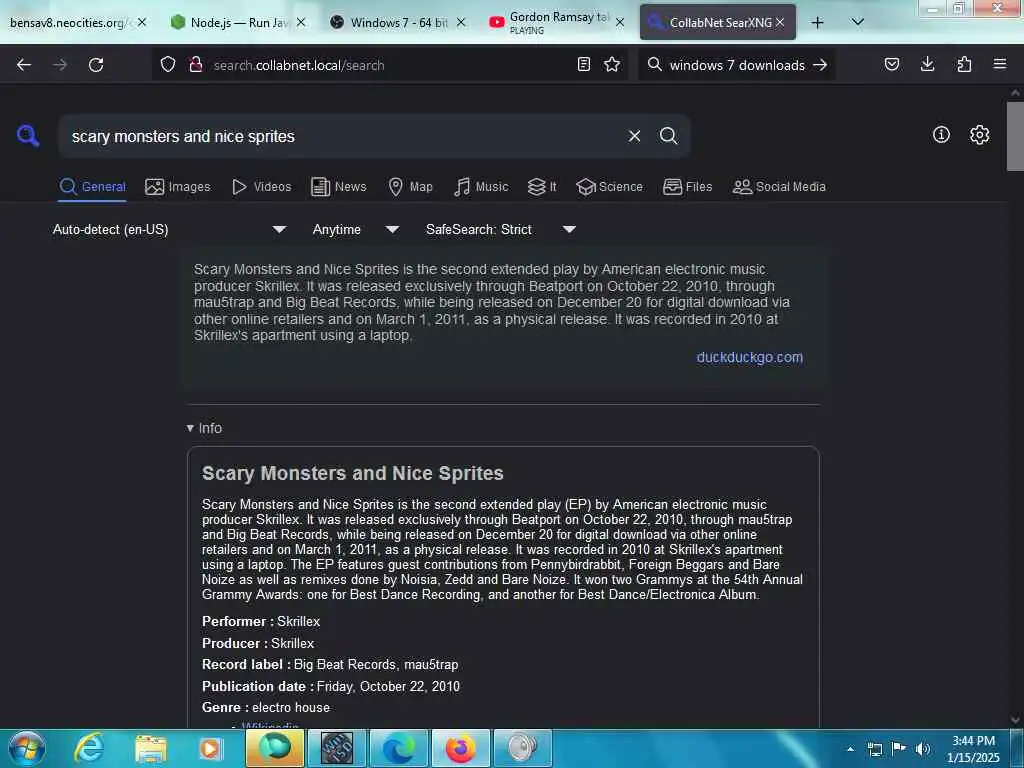
Task: Click the Genre : electro house row
Action: (266, 707)
